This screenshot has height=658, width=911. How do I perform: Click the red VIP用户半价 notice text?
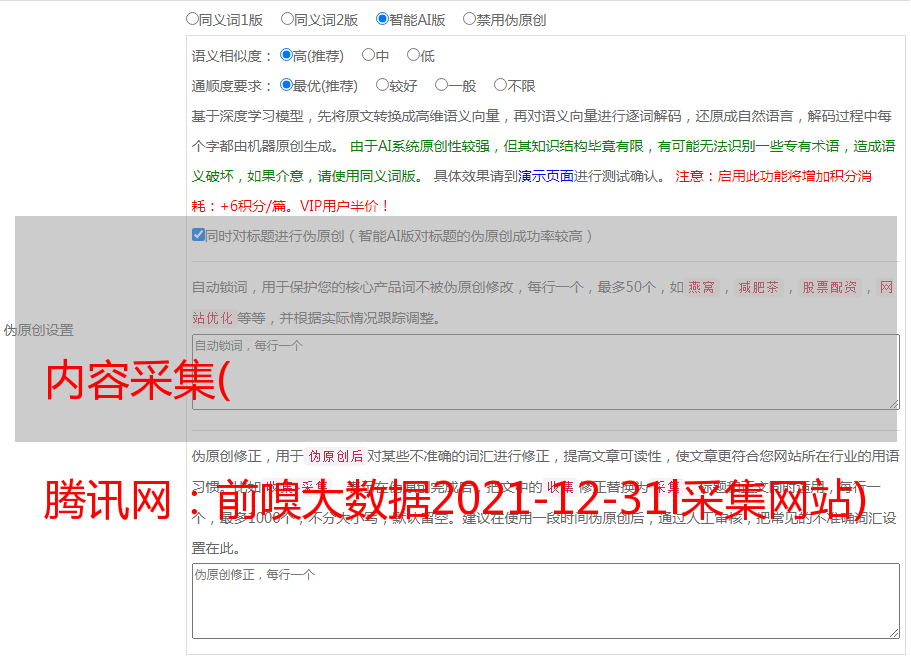point(344,206)
